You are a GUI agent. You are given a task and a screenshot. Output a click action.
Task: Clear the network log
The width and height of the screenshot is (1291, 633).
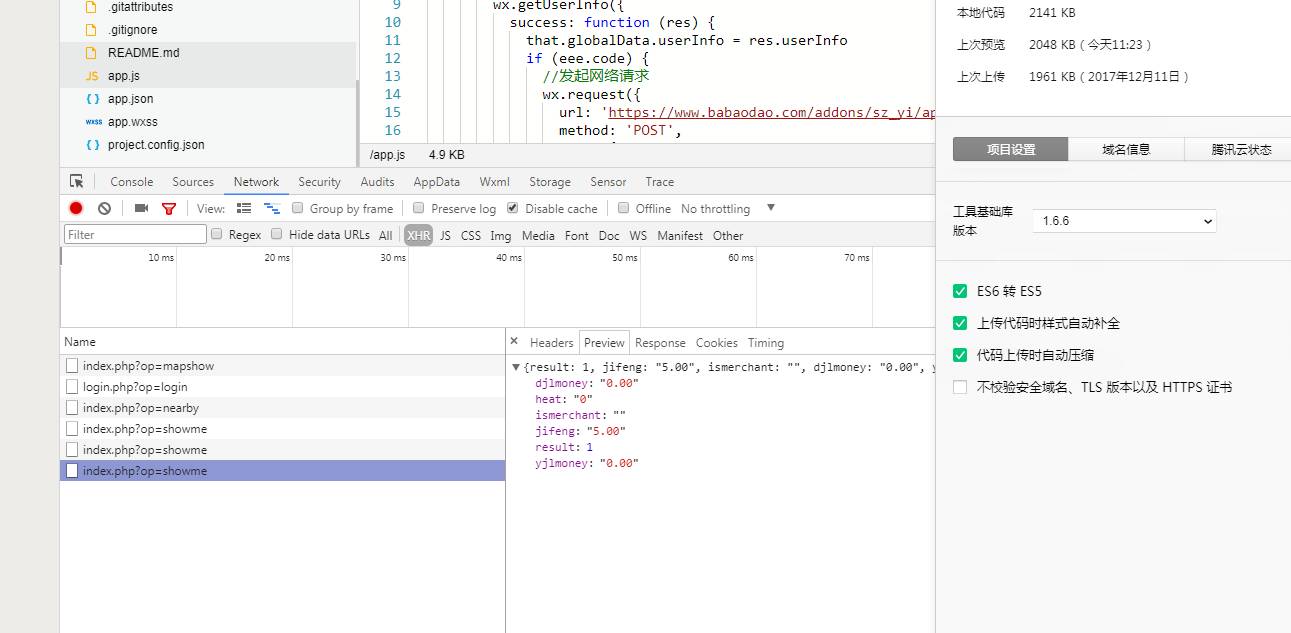(x=104, y=209)
